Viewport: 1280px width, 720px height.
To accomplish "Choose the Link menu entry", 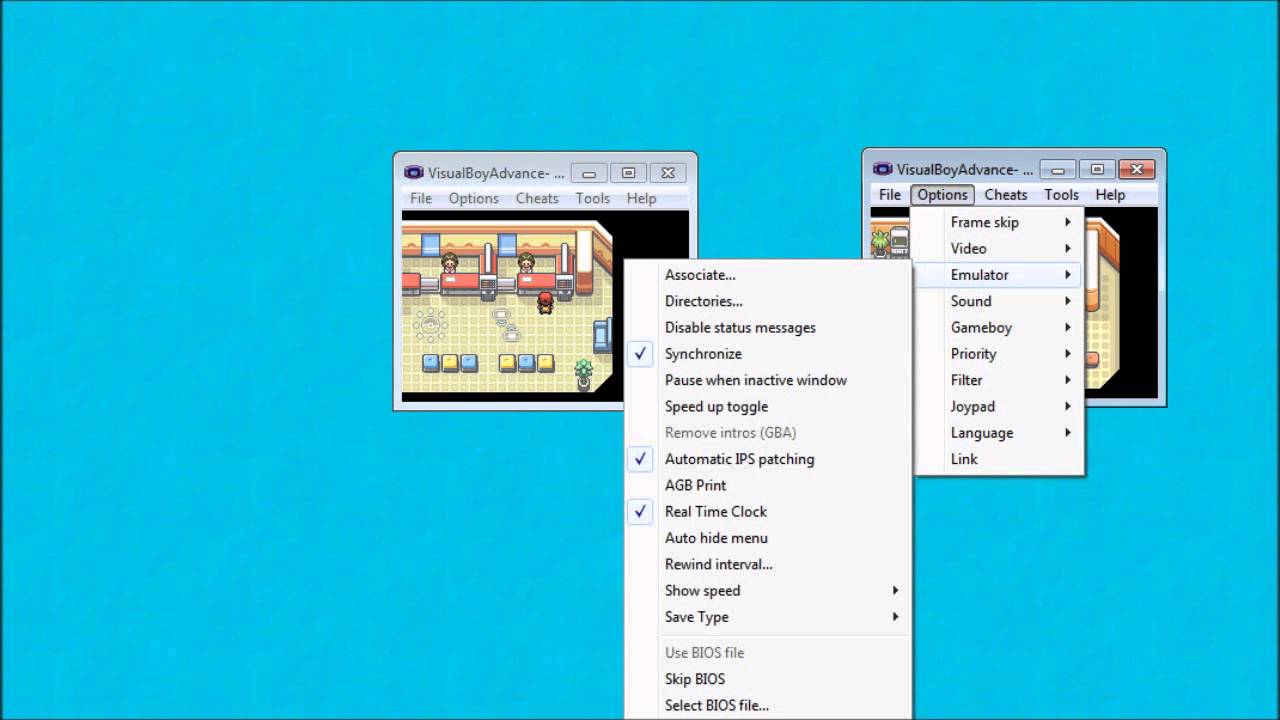I will tap(998, 459).
